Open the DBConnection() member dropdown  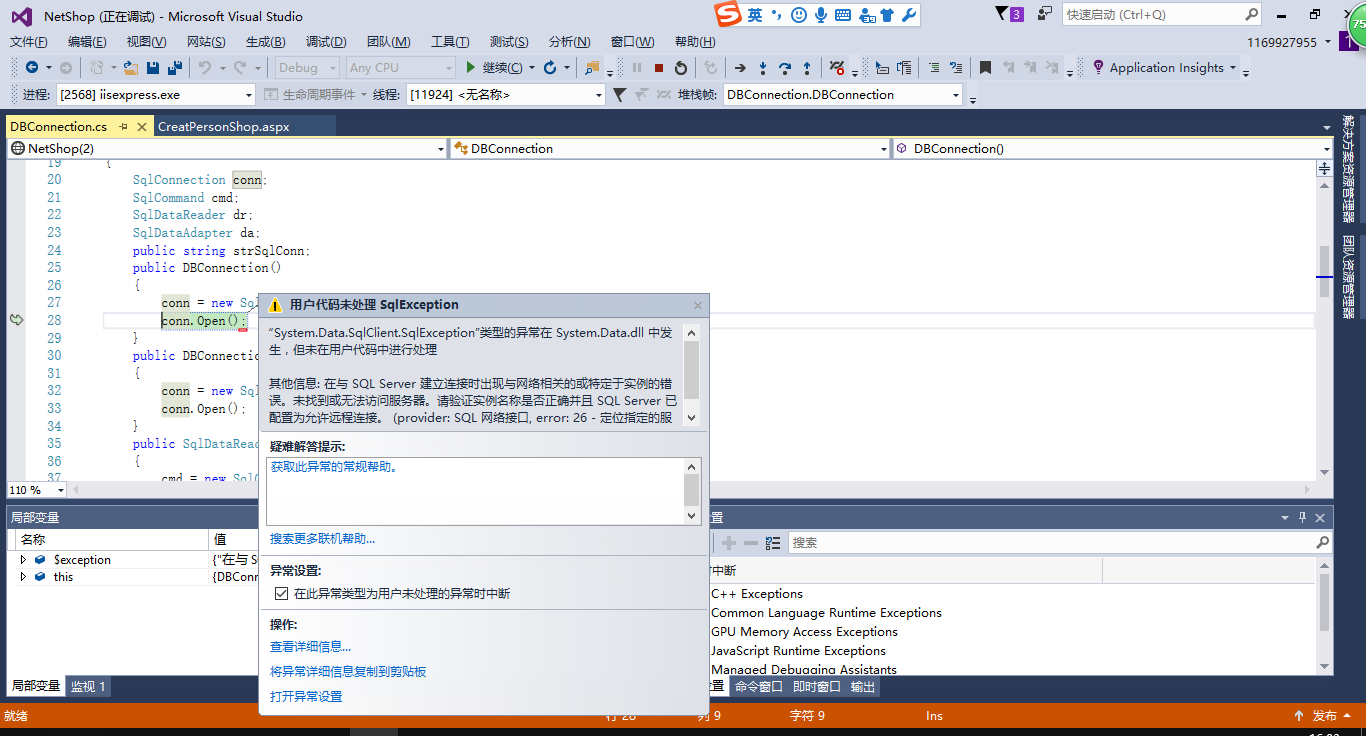(1327, 149)
